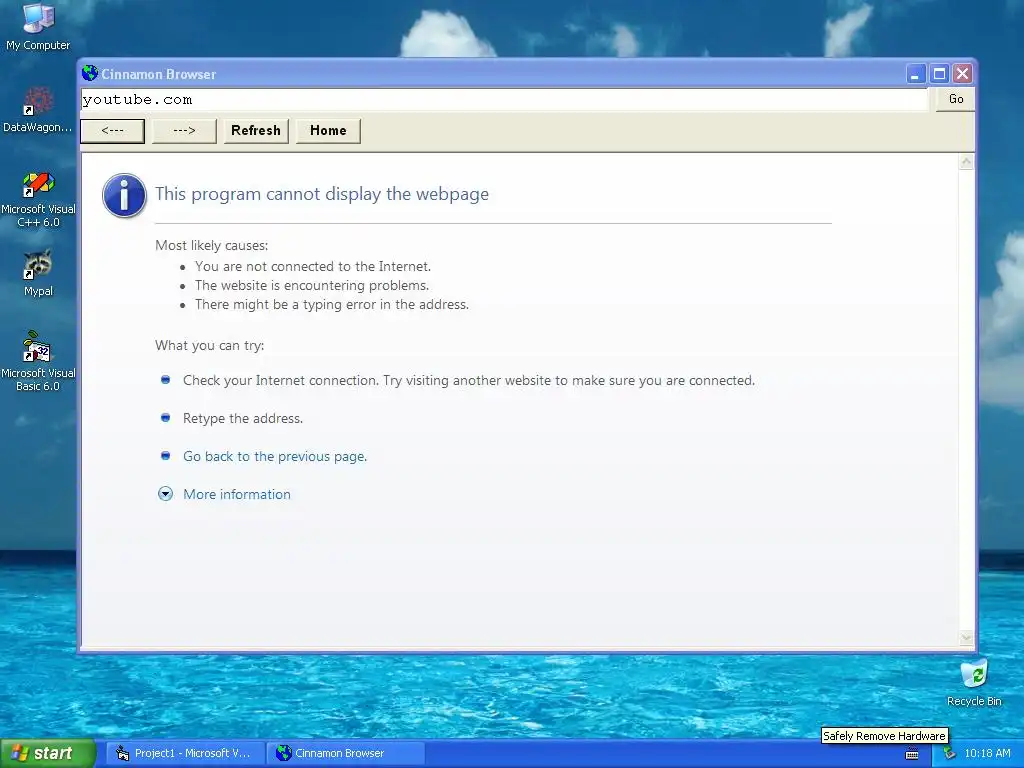Click 'You are not connected to the Internet.'

(313, 266)
